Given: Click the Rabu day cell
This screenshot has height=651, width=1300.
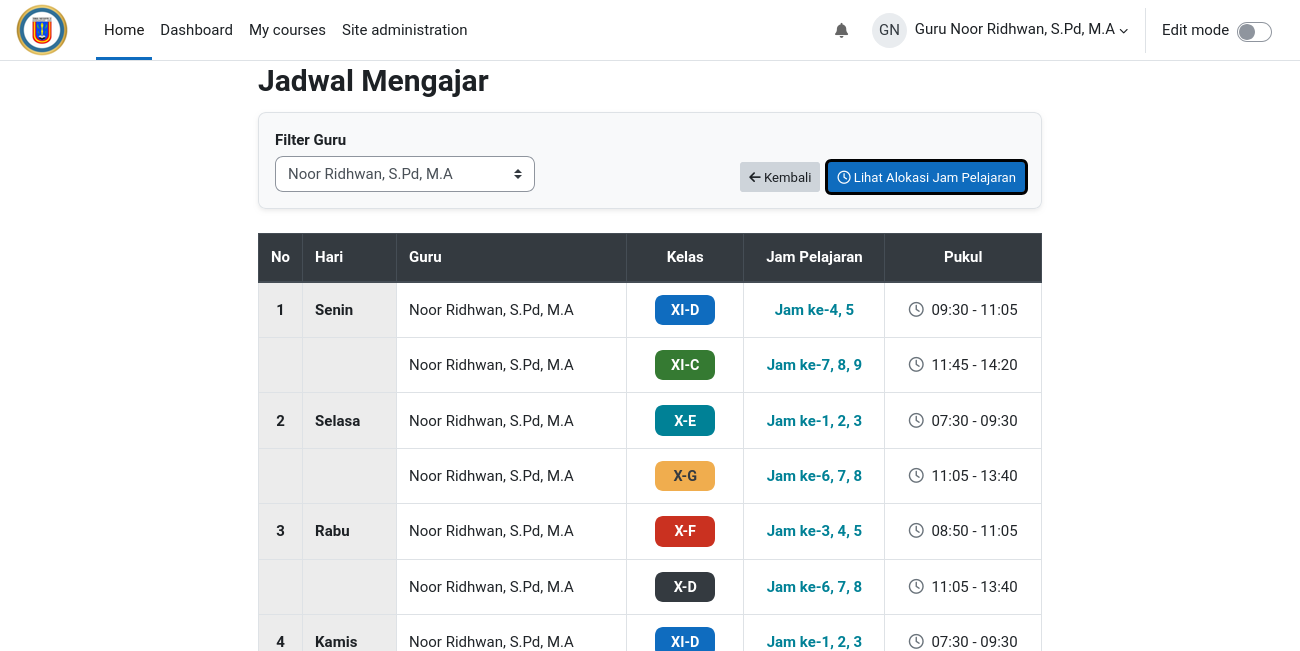Looking at the screenshot, I should click(x=349, y=531).
